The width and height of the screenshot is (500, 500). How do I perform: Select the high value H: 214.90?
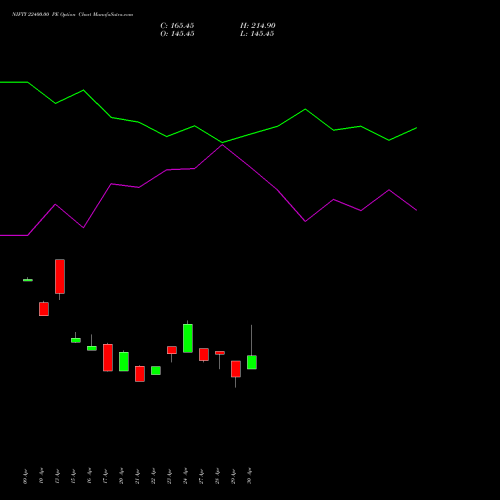click(x=258, y=26)
